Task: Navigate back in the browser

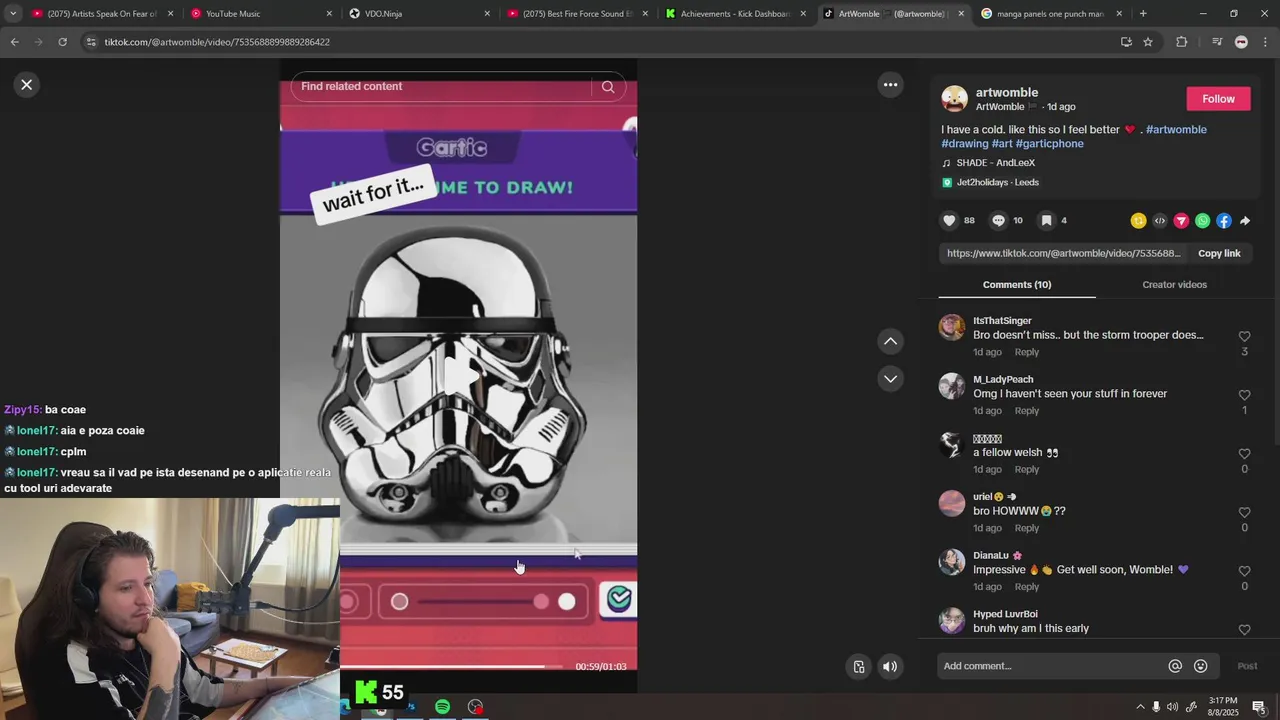Action: coord(14,42)
